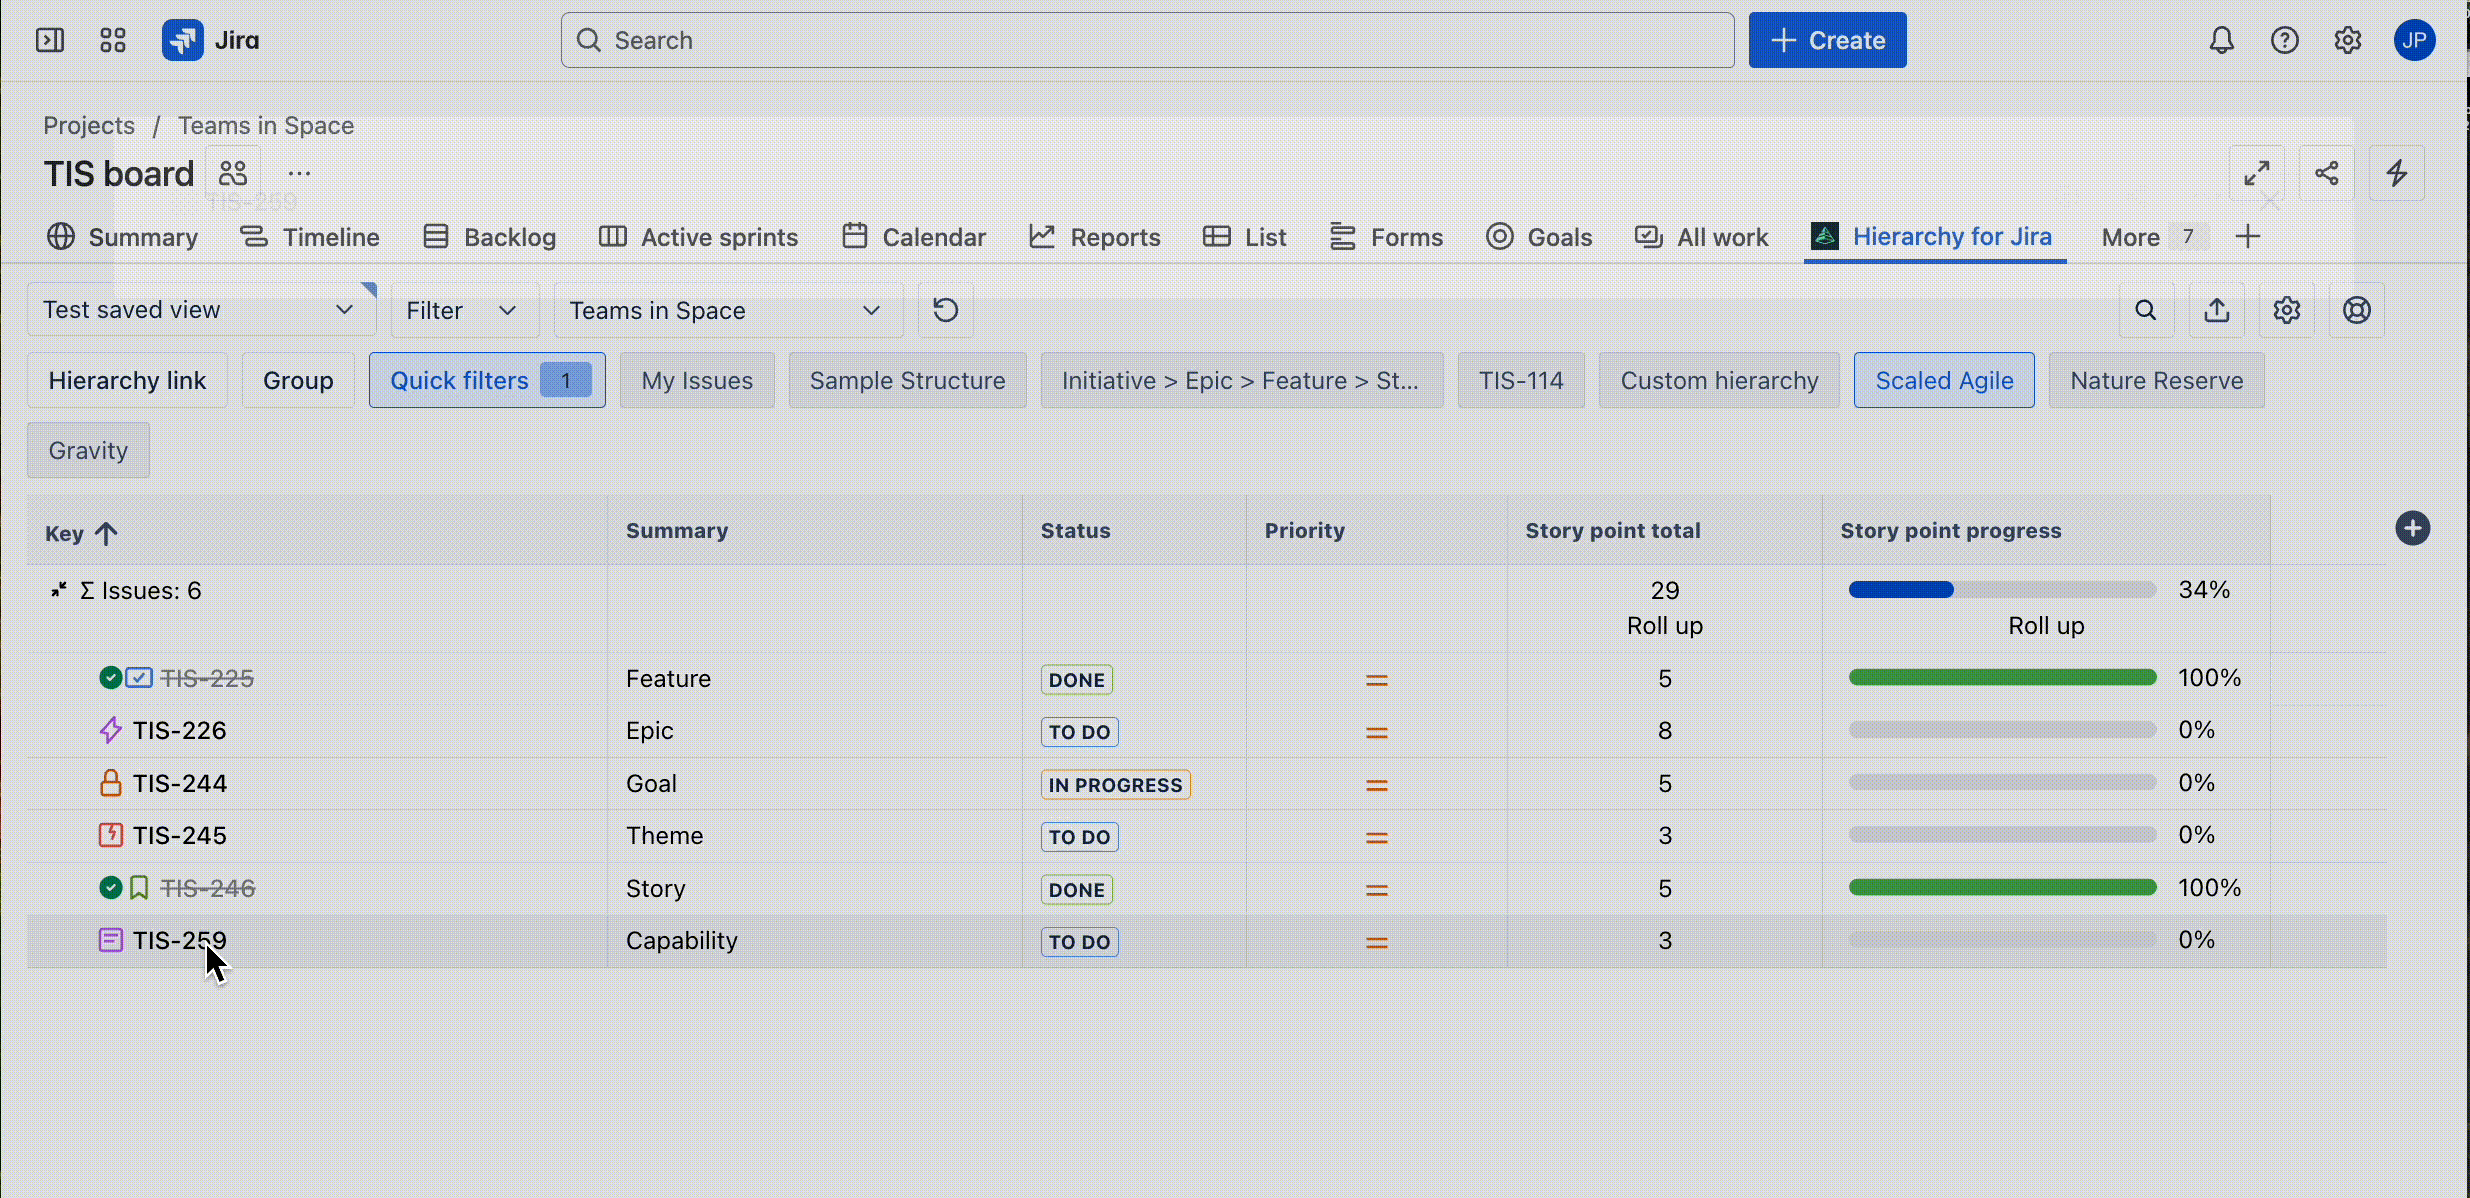Open the automation lightning bolt icon
The width and height of the screenshot is (2470, 1198).
pyautogui.click(x=2397, y=173)
